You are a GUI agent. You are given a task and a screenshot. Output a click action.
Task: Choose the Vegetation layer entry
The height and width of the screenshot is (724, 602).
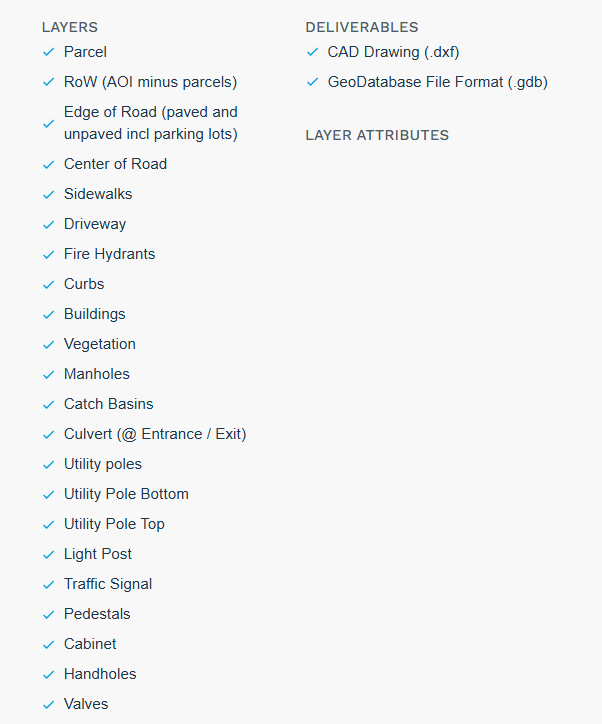[100, 344]
